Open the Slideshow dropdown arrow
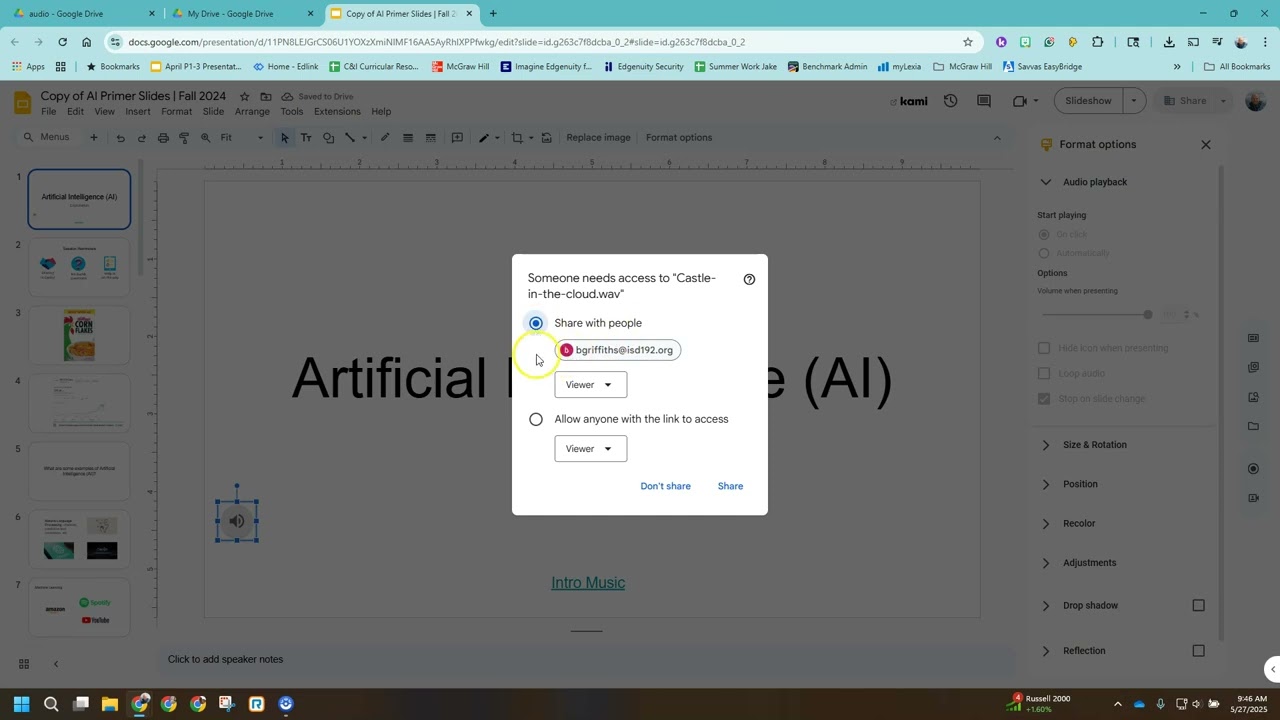This screenshot has width=1280, height=720. (1134, 101)
